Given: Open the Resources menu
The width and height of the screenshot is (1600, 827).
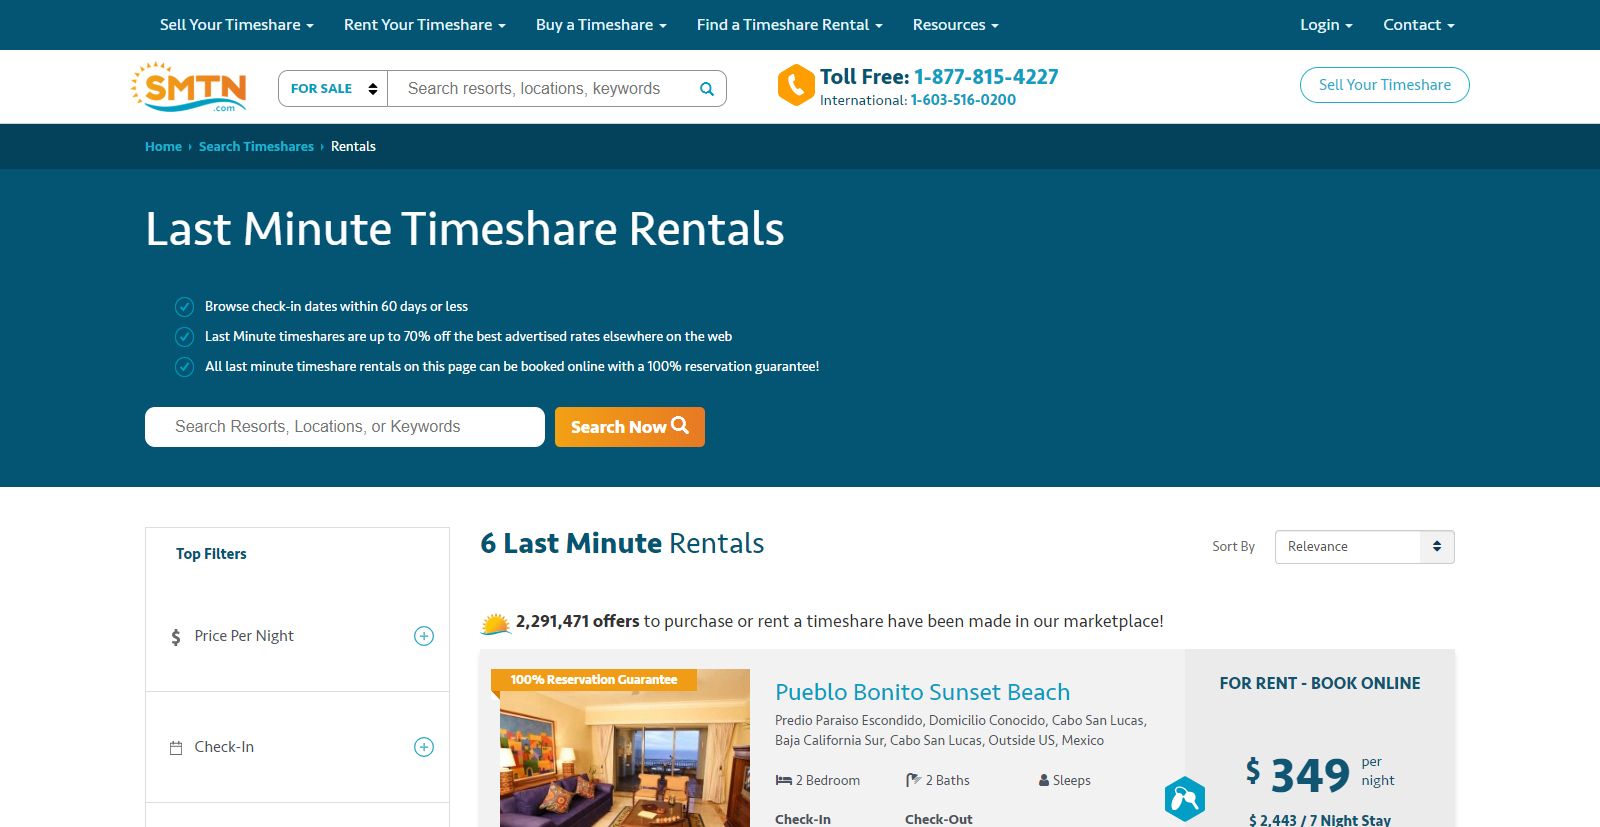Looking at the screenshot, I should click(956, 25).
